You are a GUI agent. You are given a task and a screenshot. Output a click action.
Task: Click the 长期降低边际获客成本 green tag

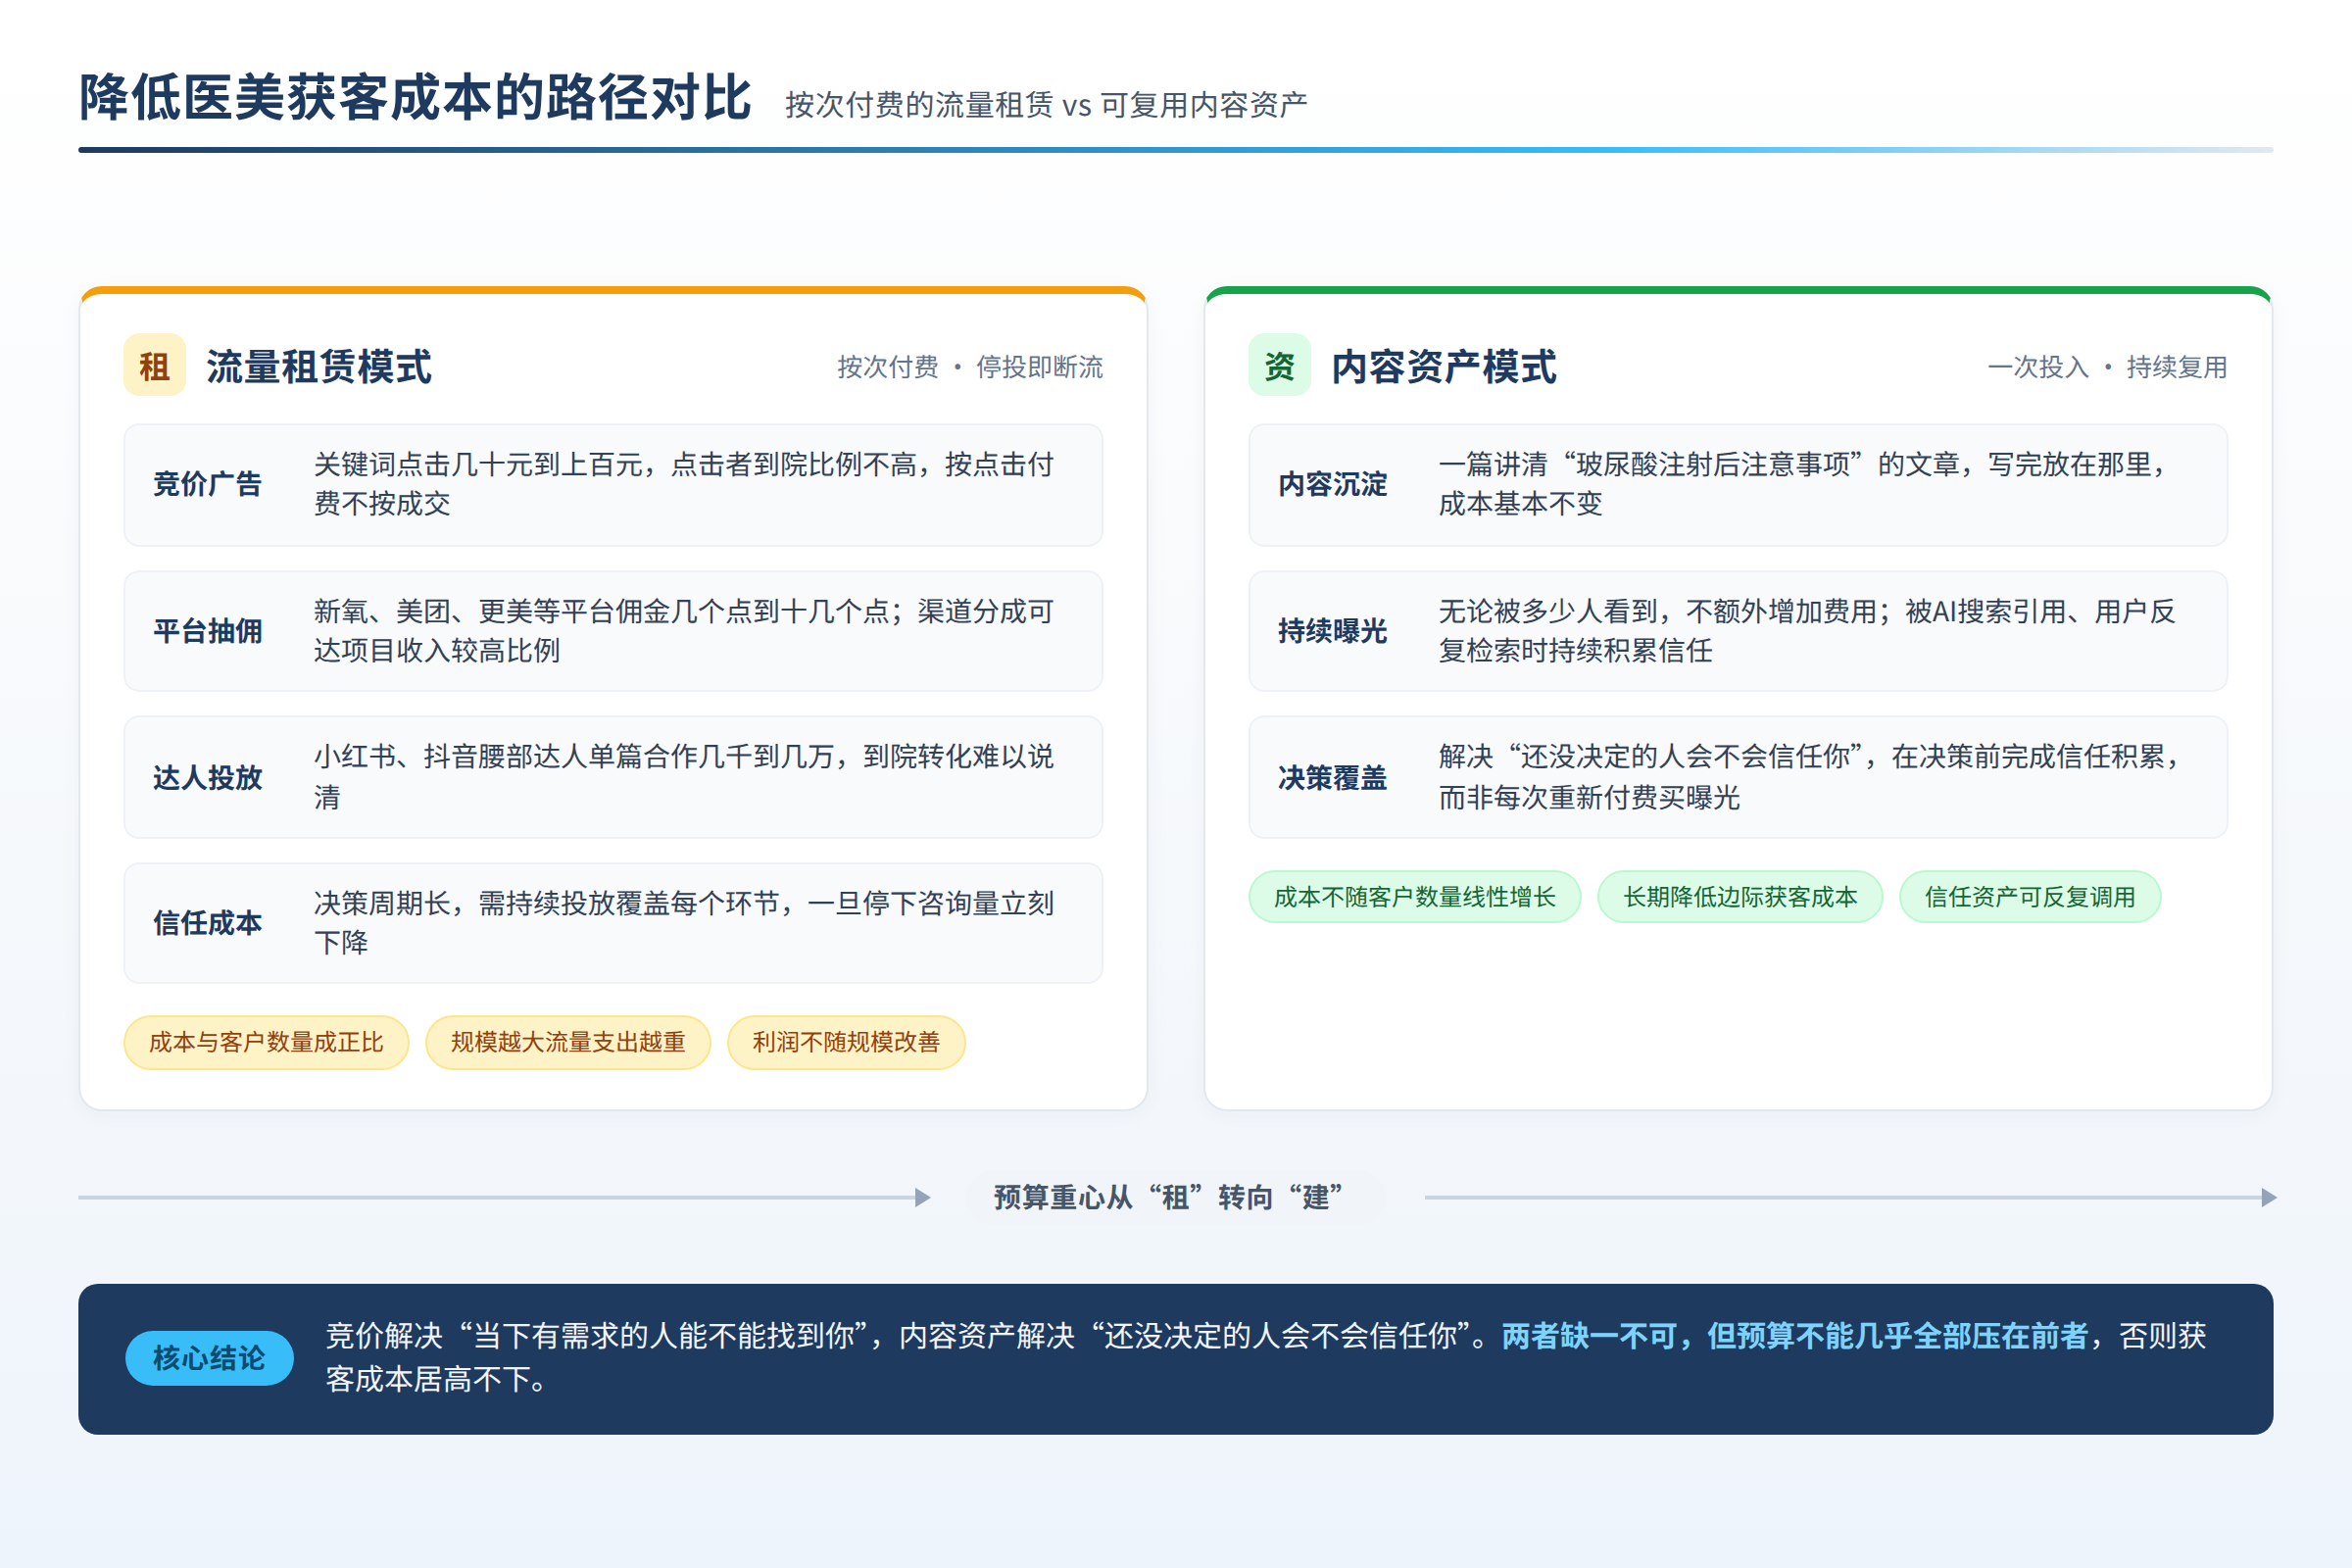1740,897
